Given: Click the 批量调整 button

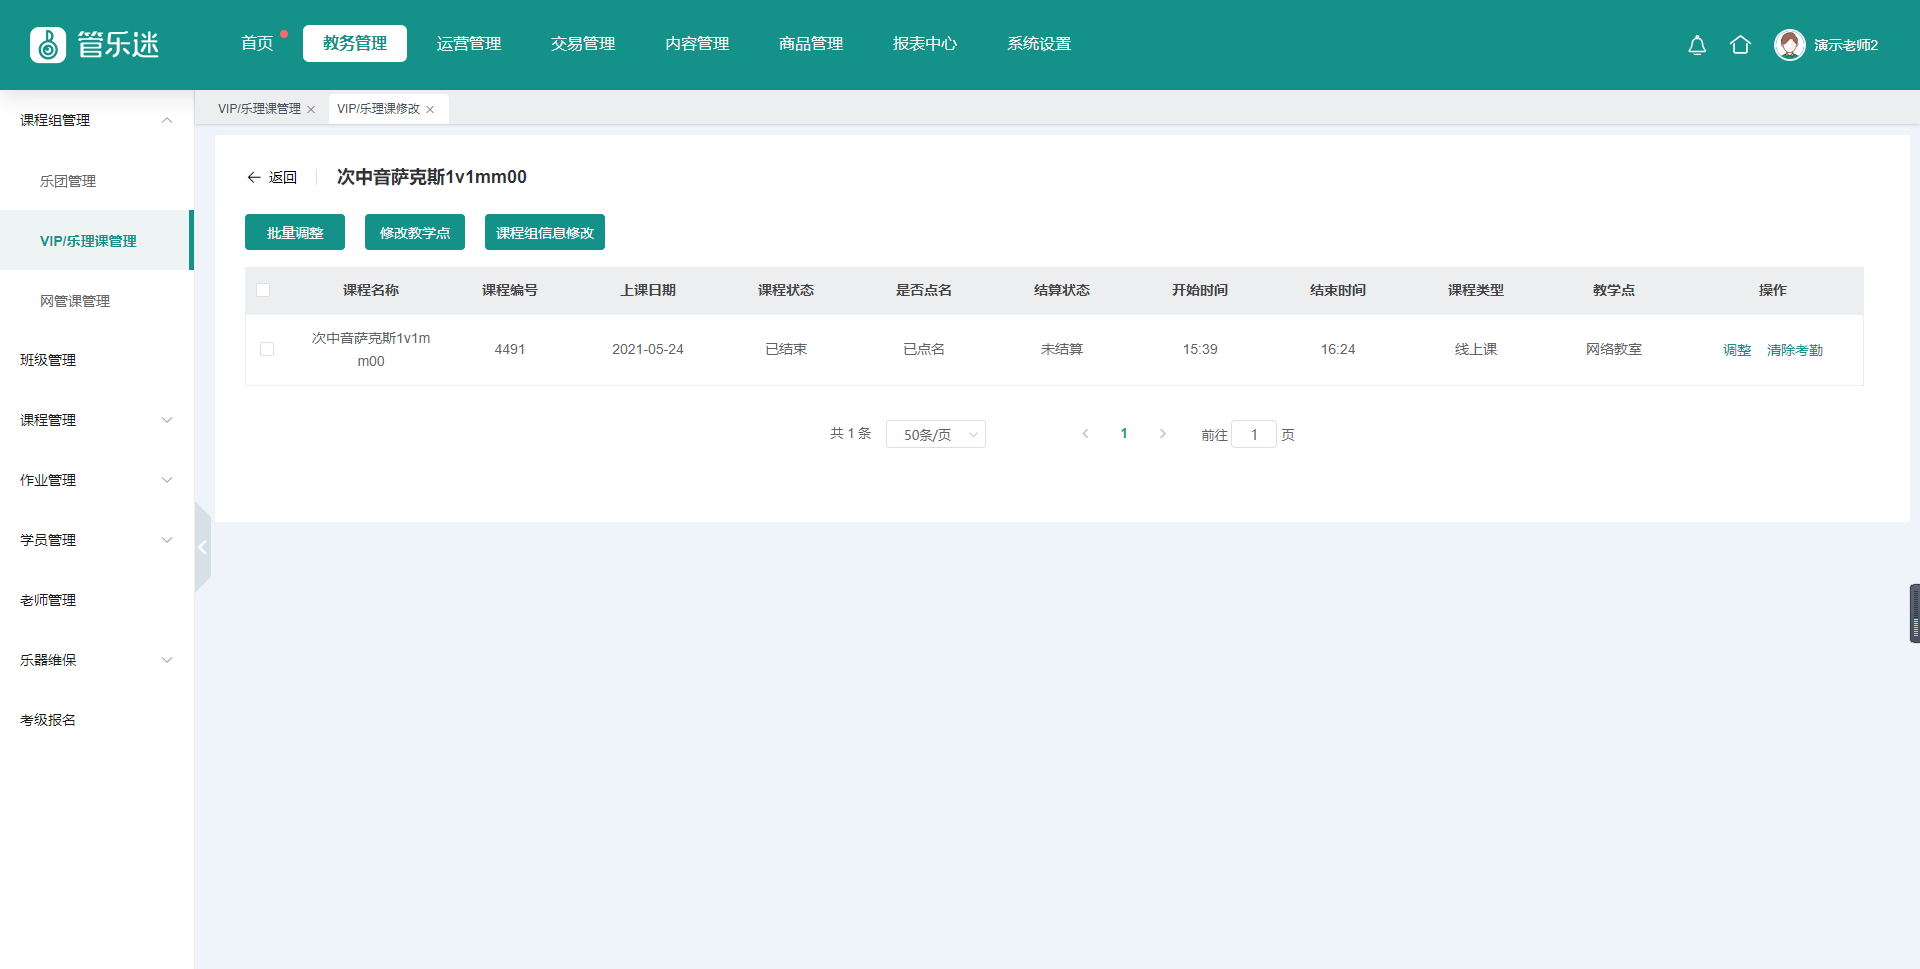Looking at the screenshot, I should click(x=295, y=233).
